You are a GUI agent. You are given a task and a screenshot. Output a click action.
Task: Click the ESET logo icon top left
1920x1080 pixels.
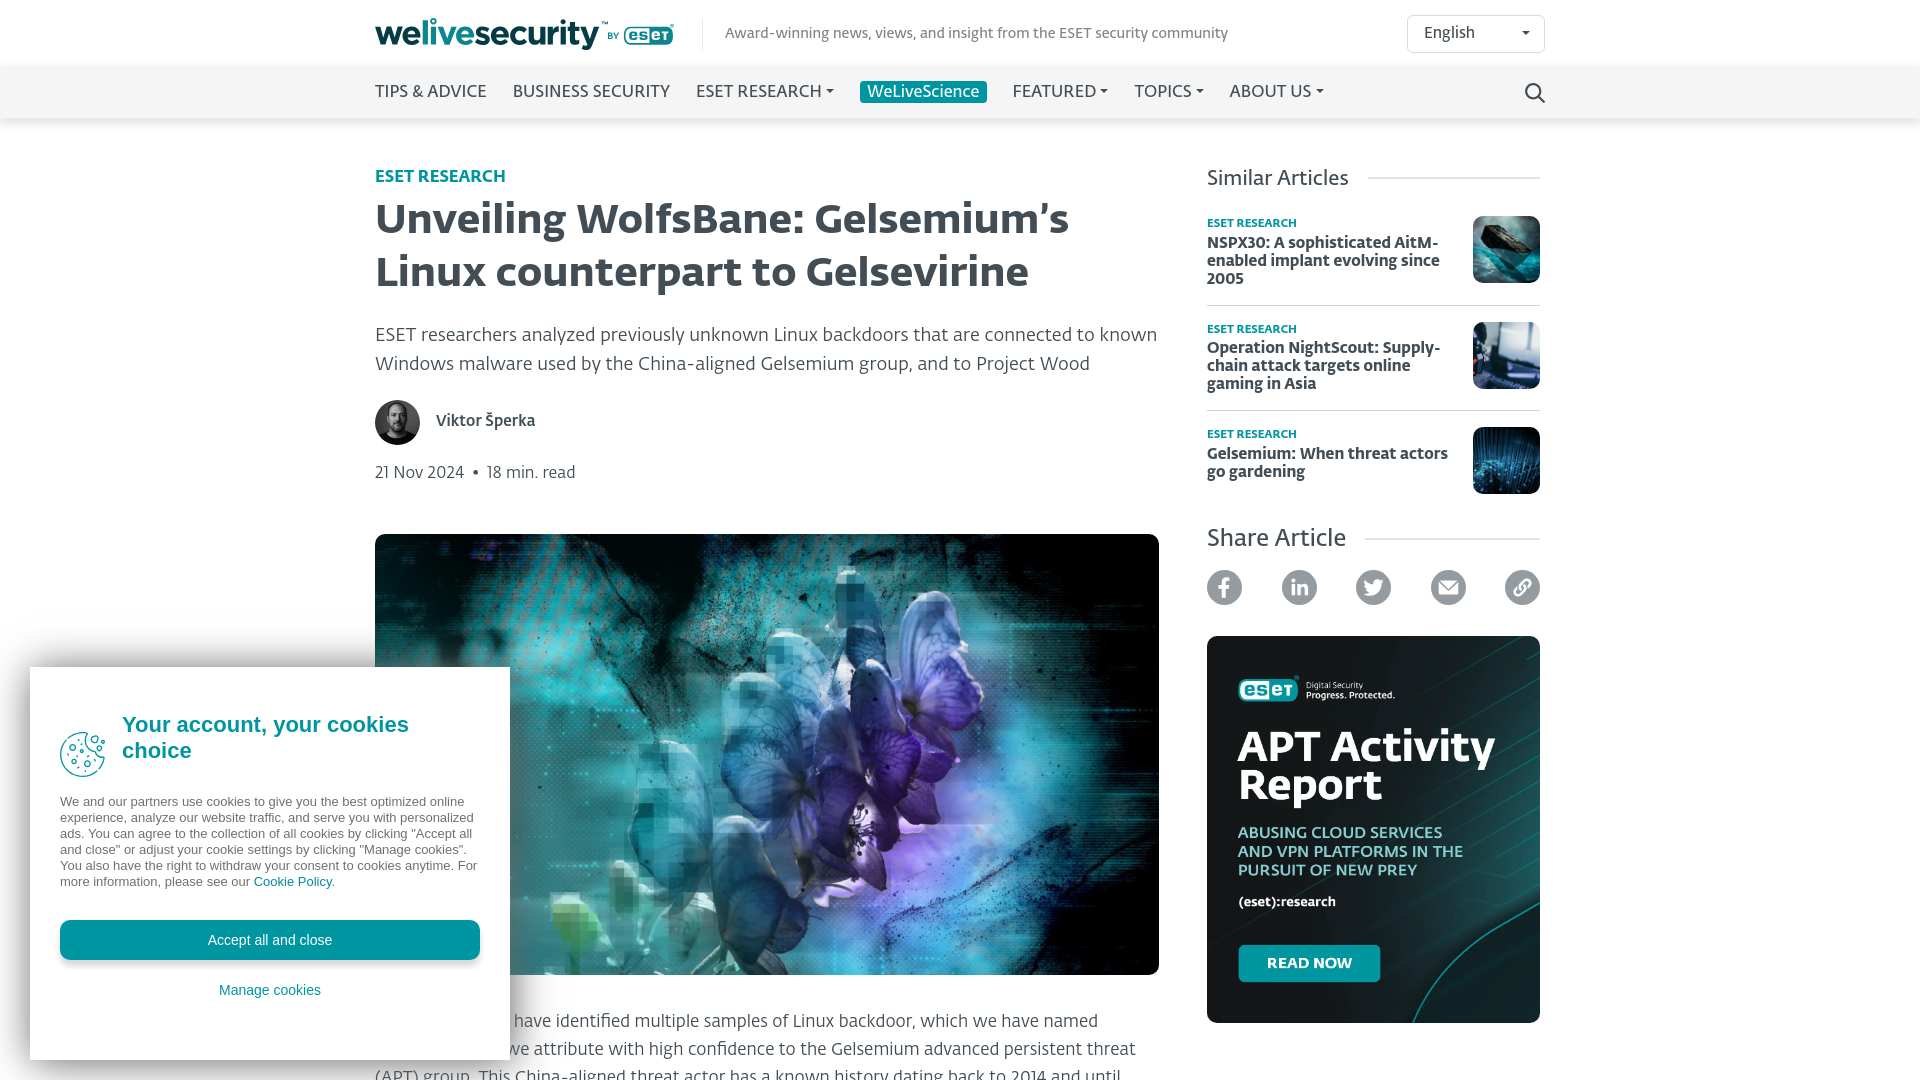(642, 34)
